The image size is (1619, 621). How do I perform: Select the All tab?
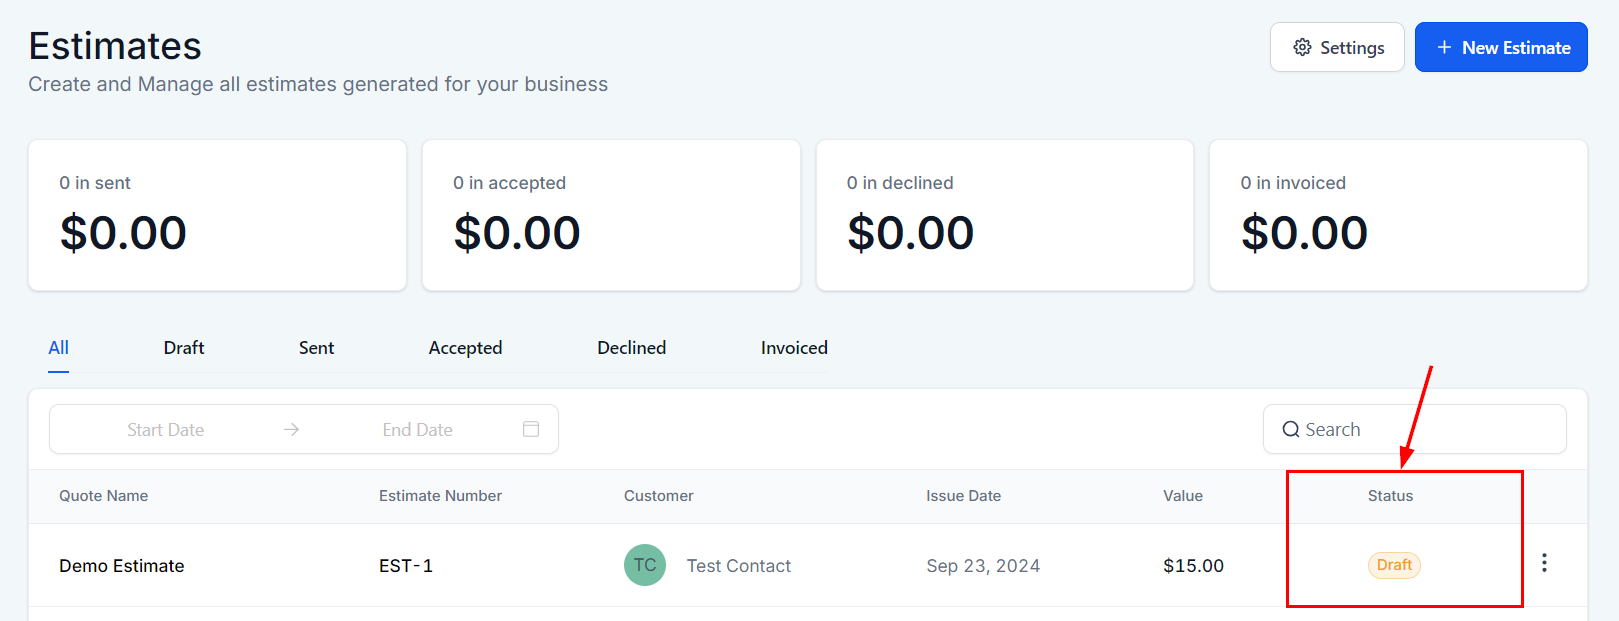tap(58, 348)
